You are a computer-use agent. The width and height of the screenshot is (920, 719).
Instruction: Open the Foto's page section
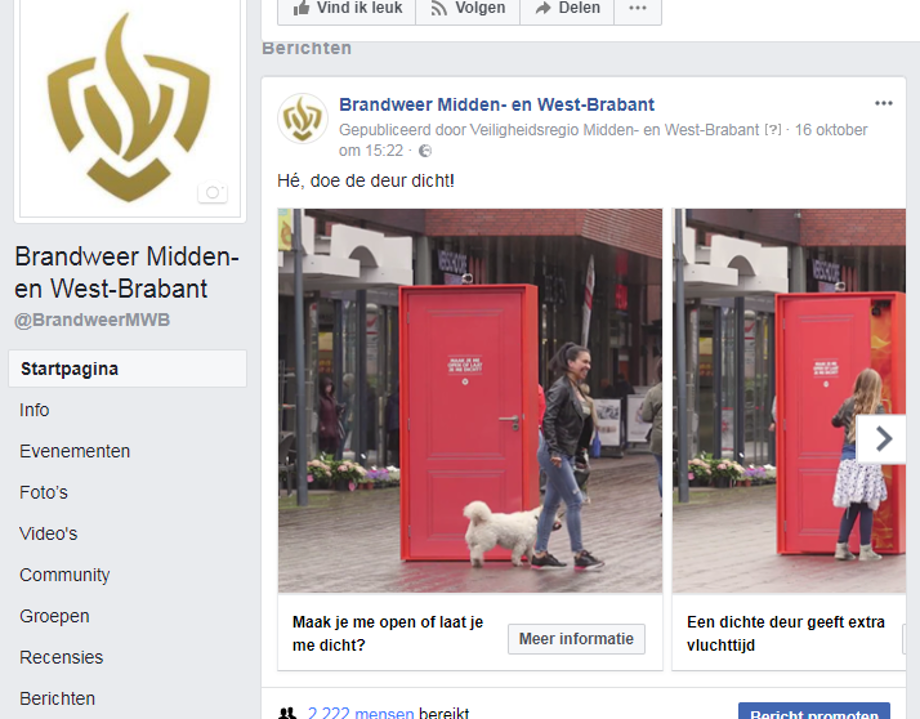point(43,492)
